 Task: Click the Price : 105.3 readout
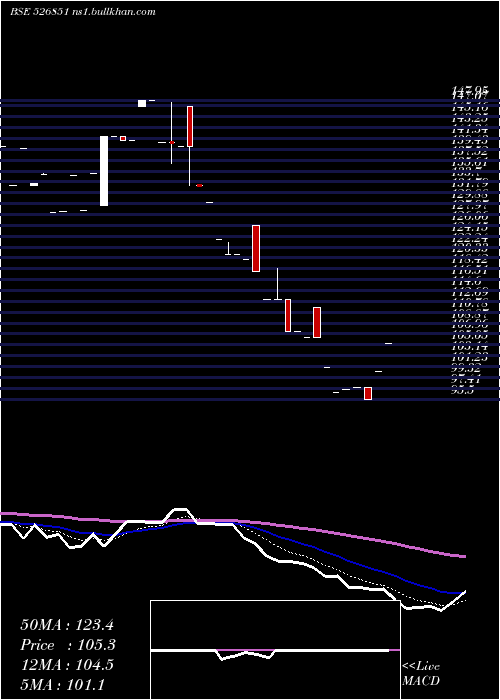click(68, 645)
